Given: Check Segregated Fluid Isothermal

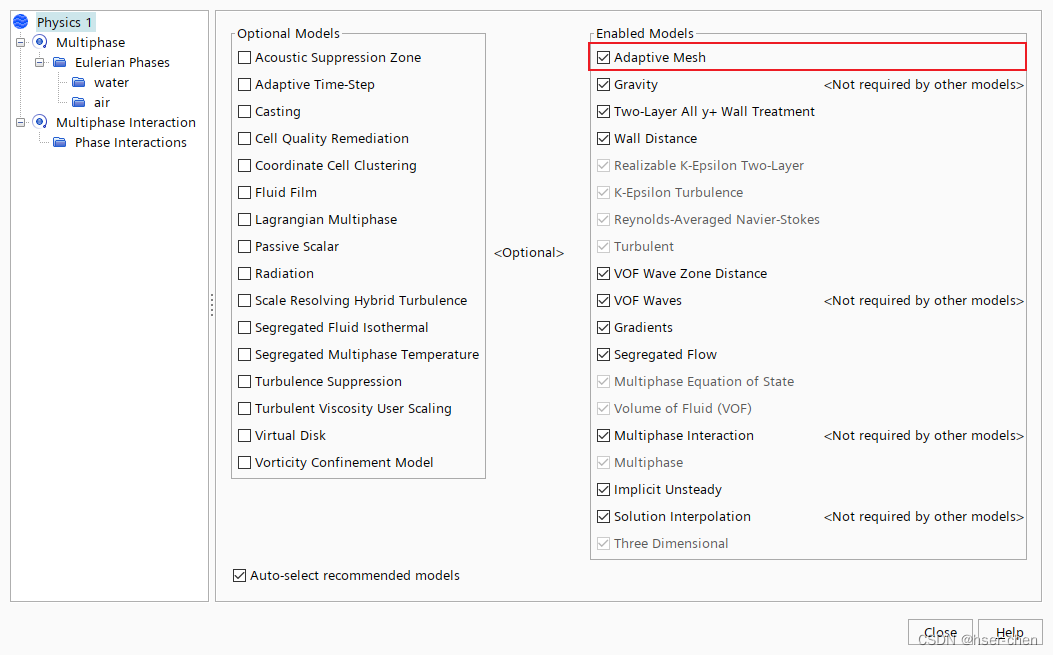Looking at the screenshot, I should [x=244, y=327].
